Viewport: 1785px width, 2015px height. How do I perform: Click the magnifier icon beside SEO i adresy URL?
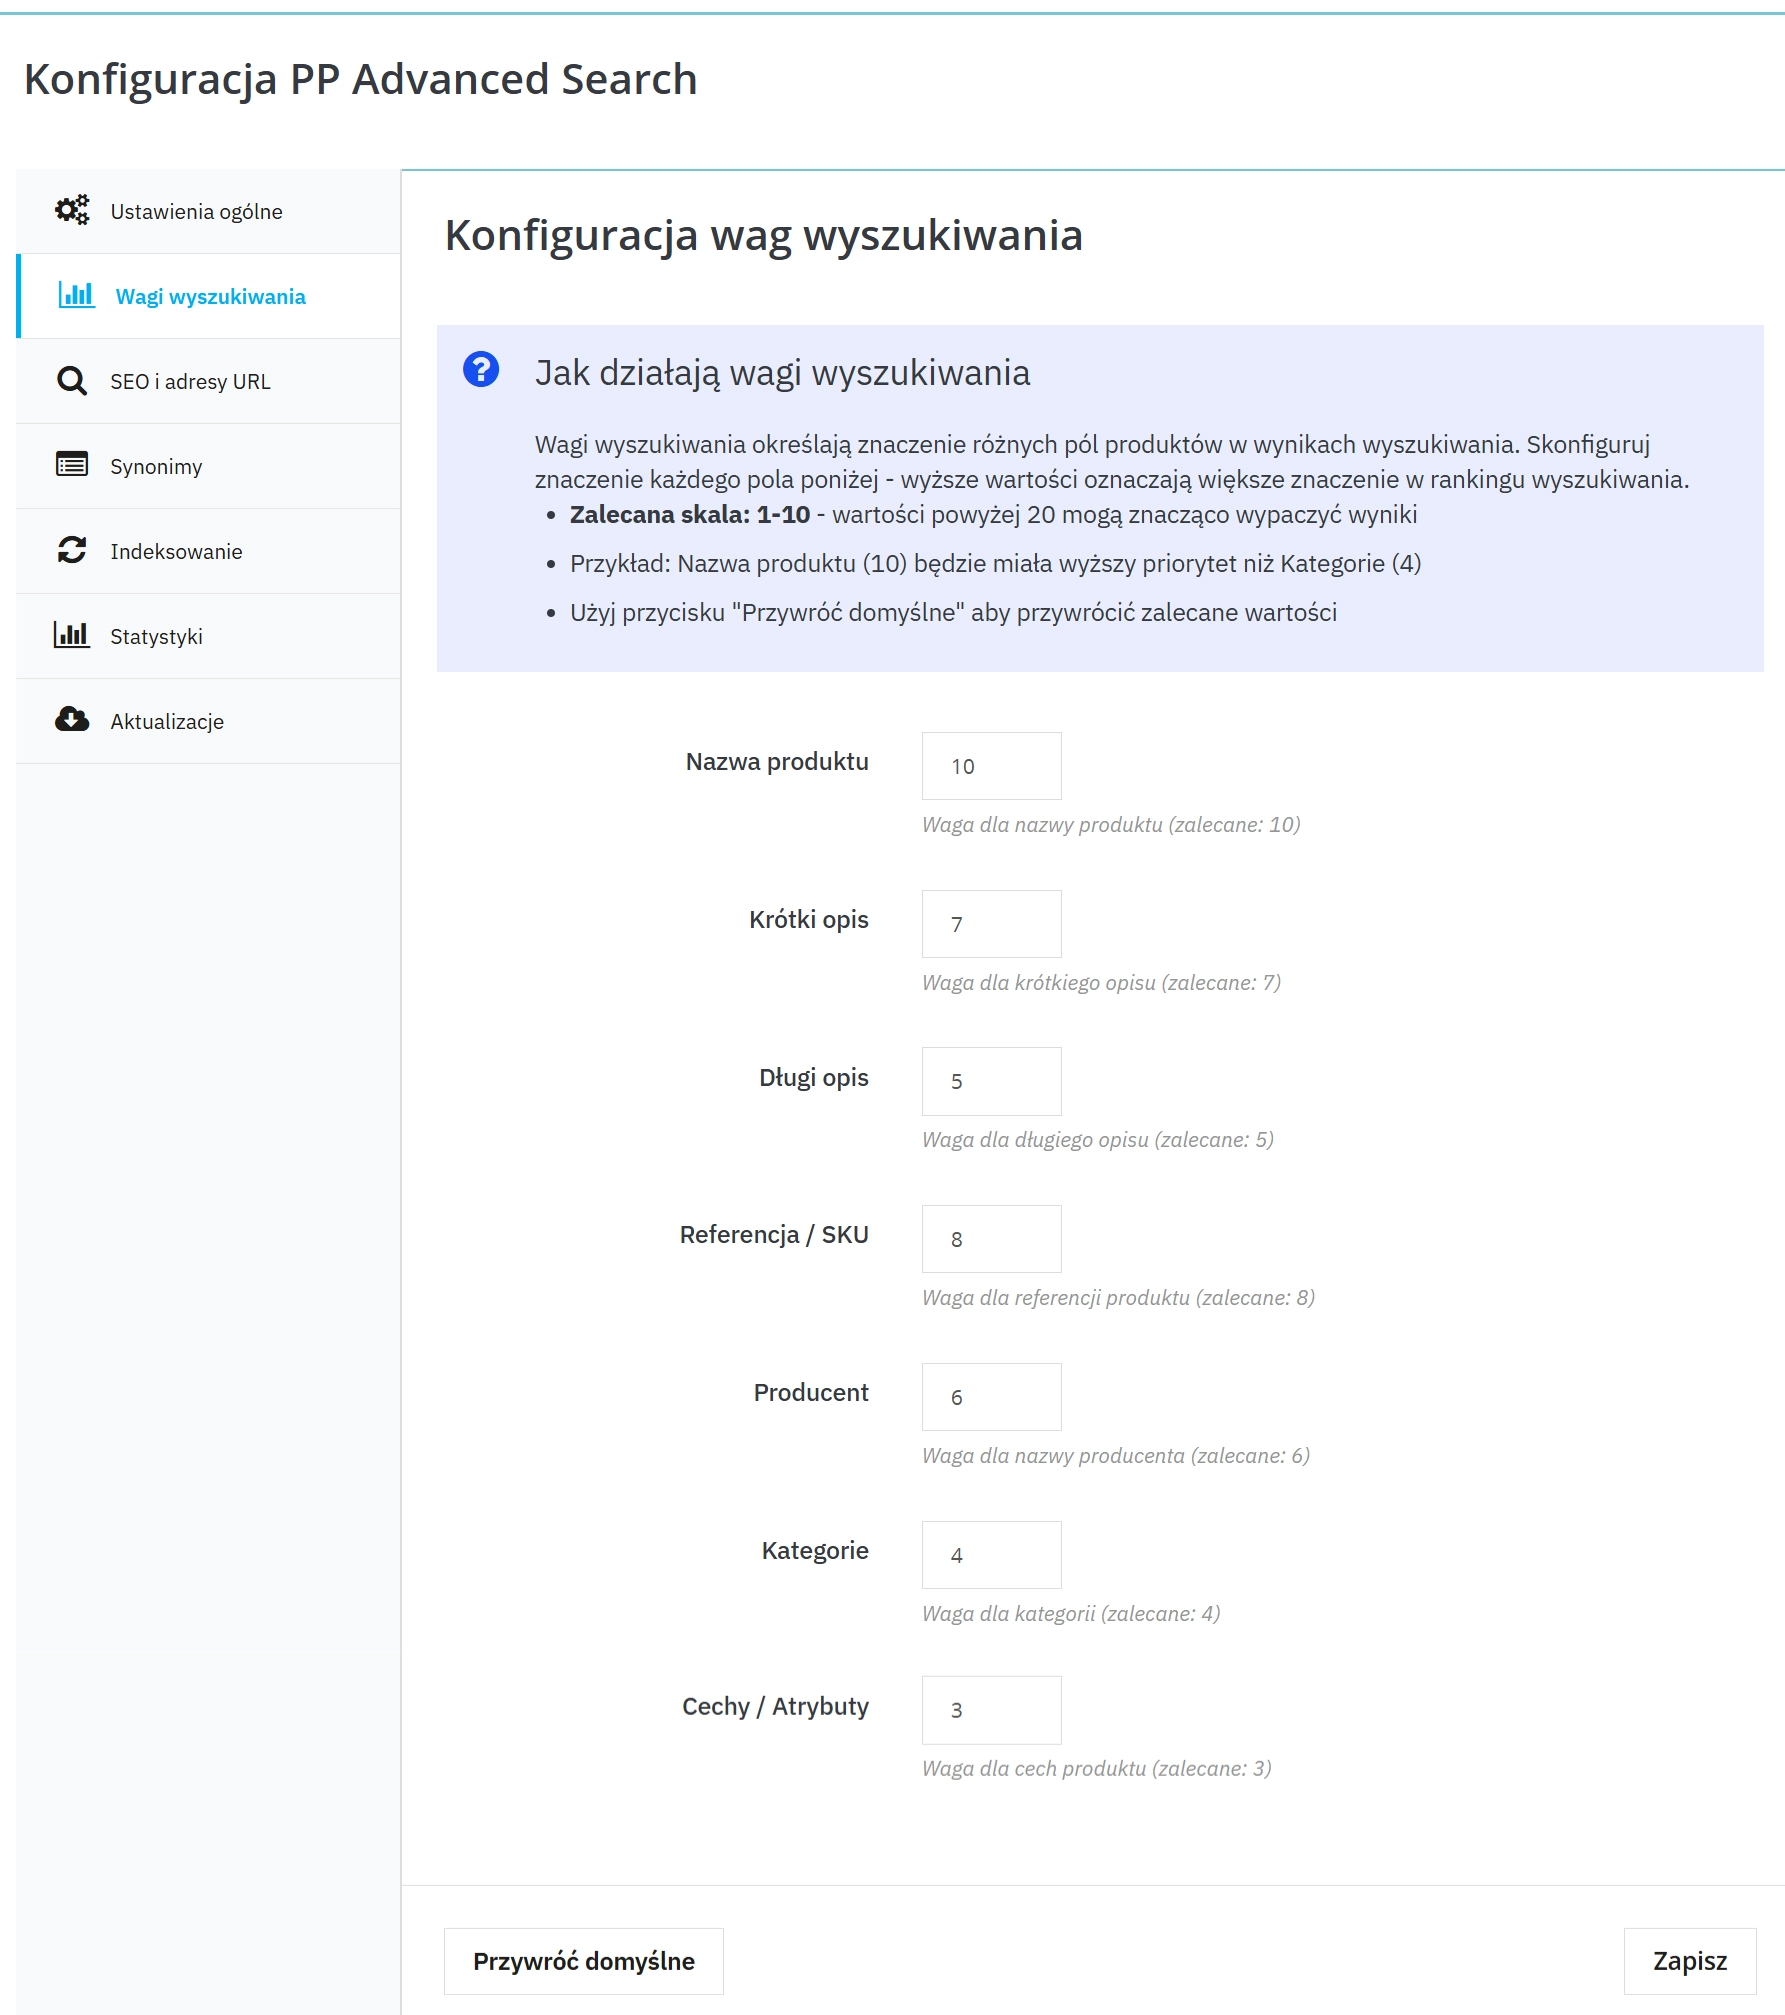click(x=71, y=381)
